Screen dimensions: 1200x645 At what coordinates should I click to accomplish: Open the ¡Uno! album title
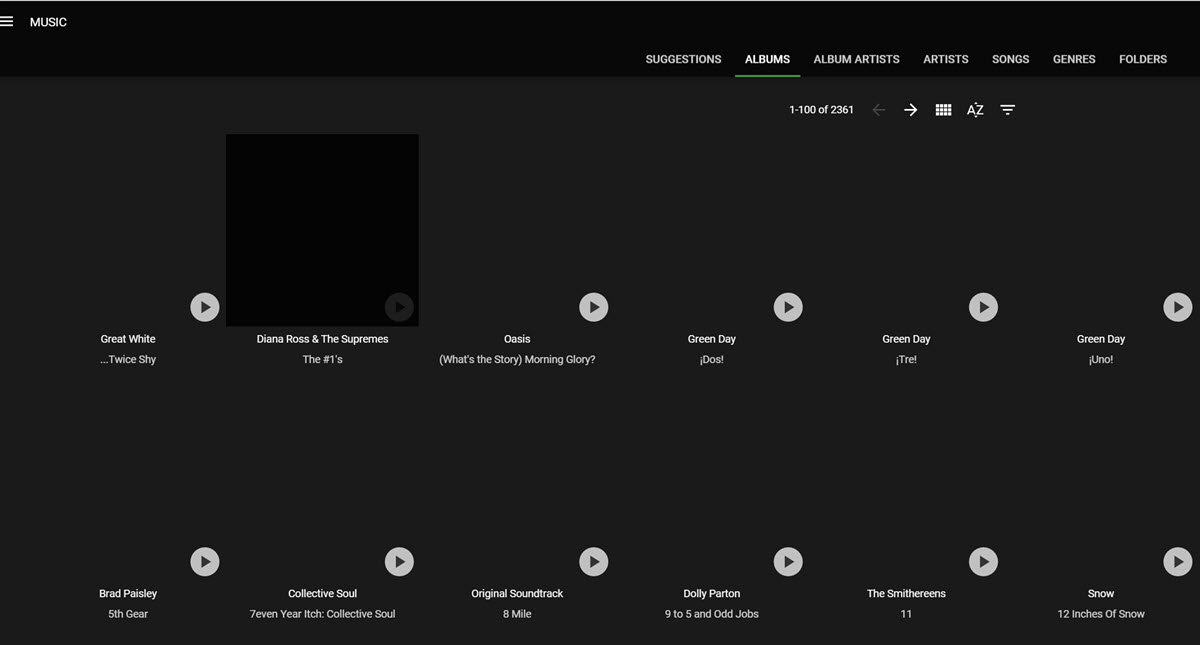coord(1101,359)
